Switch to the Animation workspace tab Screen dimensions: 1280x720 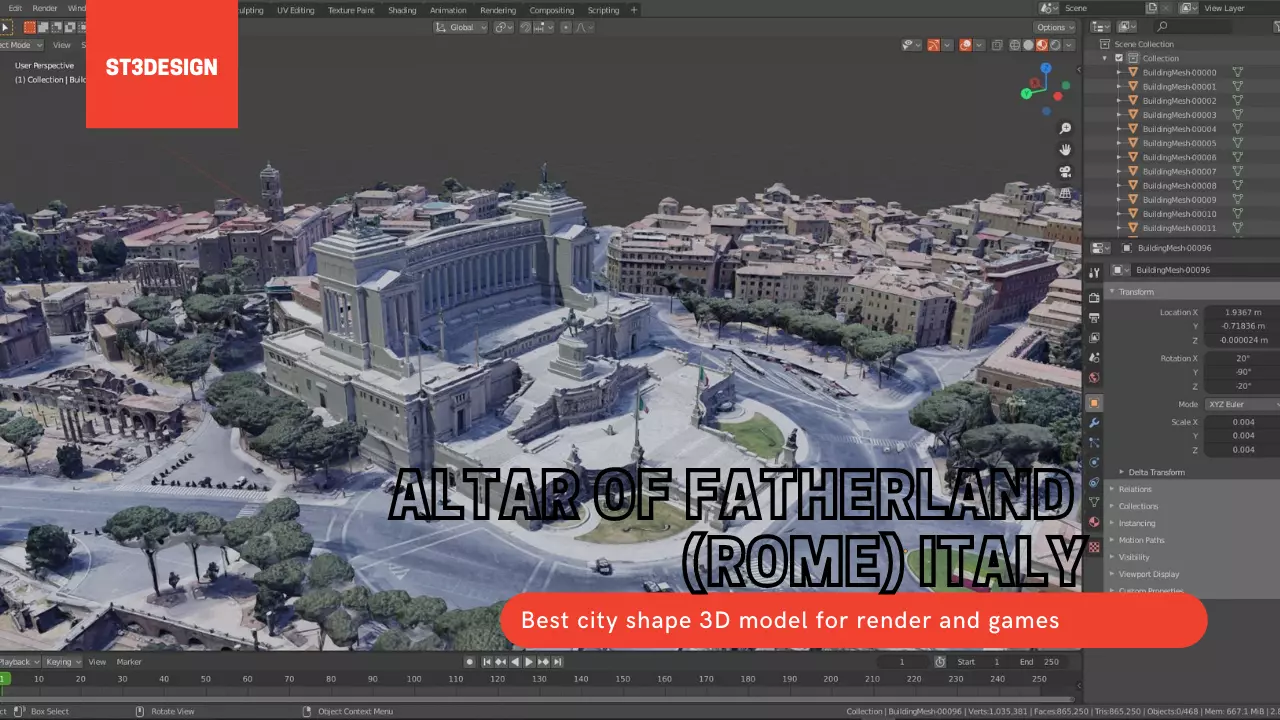pyautogui.click(x=448, y=10)
